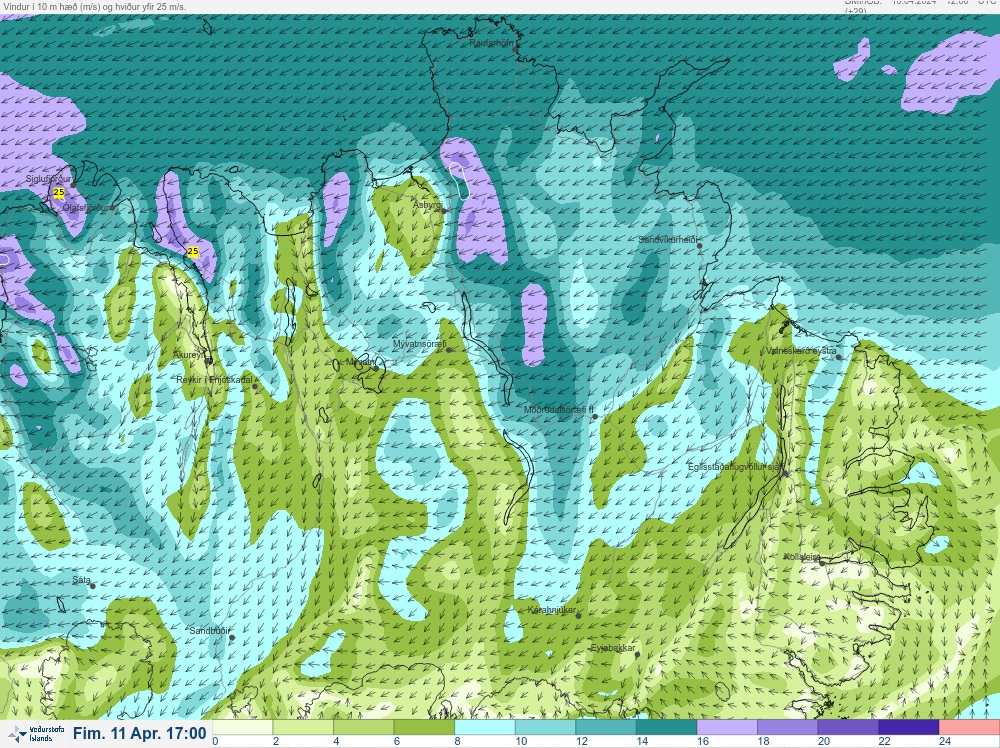The height and width of the screenshot is (748, 1000).
Task: Click the station dot at Raufarhöfn
Action: (x=515, y=49)
